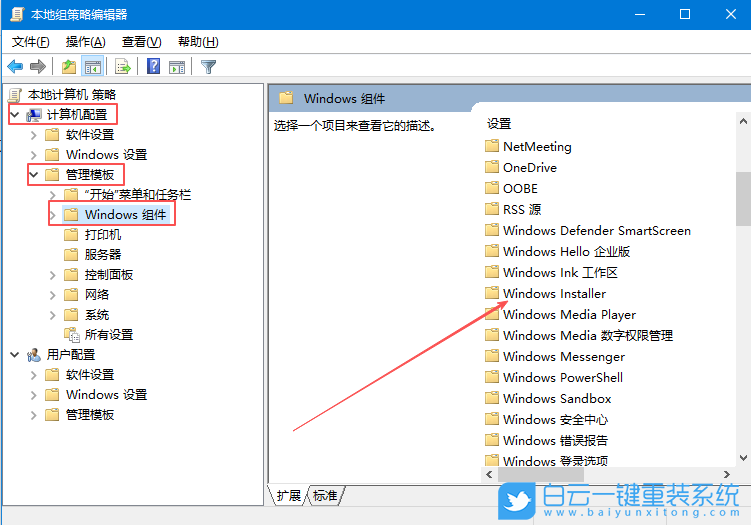Click the vertical scrollbar down arrow
This screenshot has width=751, height=525.
[743, 458]
